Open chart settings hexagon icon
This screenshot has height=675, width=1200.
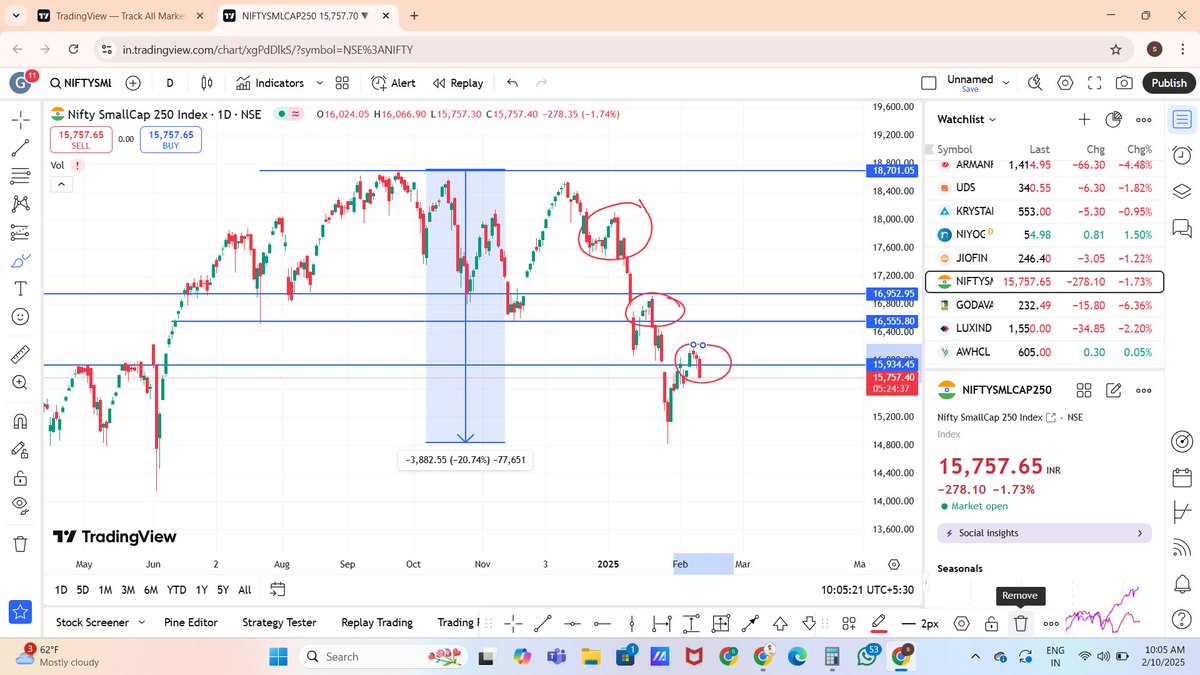(x=1065, y=83)
